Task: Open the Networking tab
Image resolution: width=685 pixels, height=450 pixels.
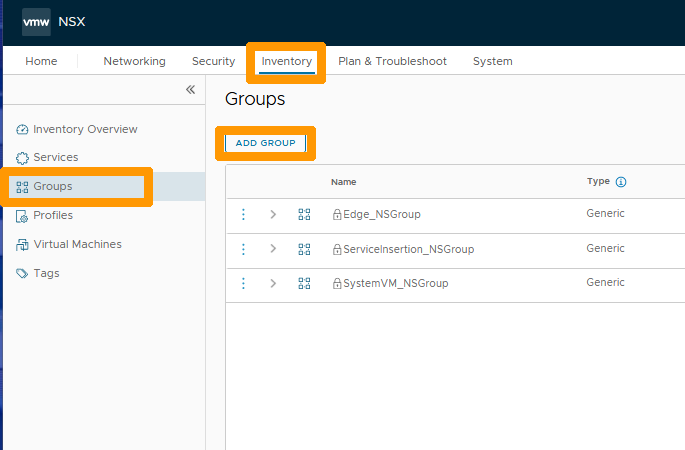Action: pos(135,61)
